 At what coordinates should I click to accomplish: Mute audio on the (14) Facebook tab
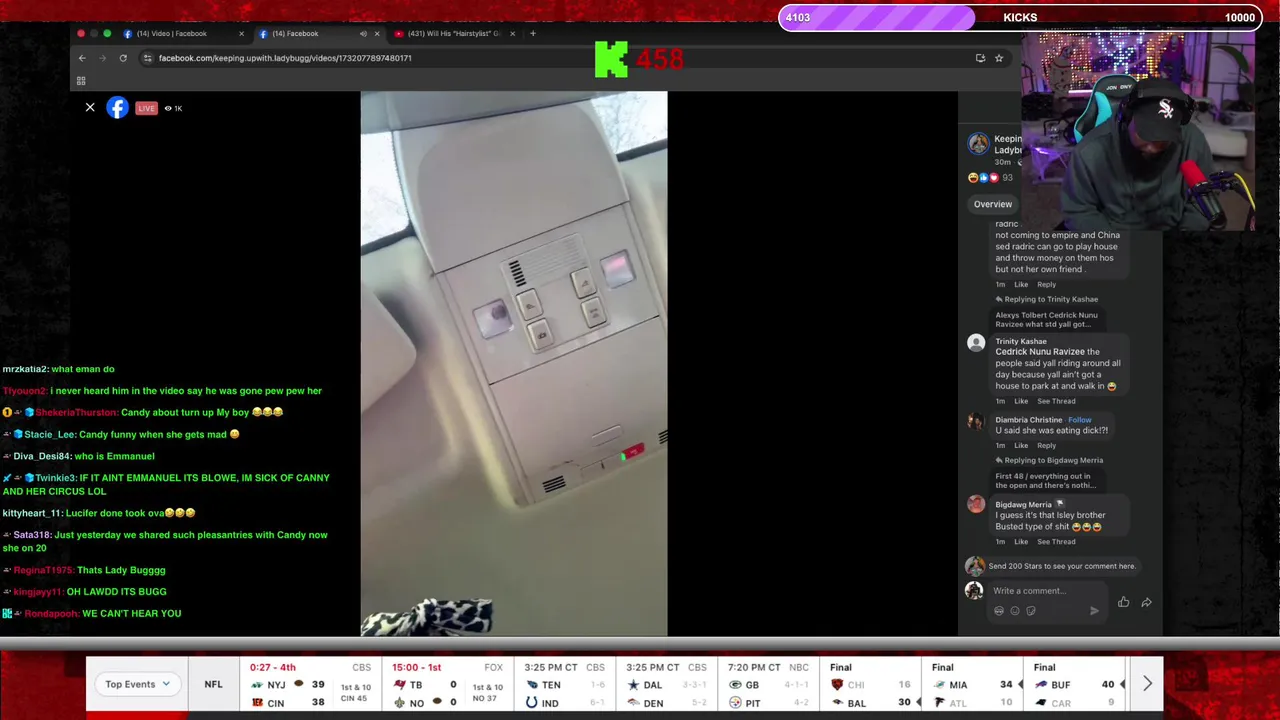363,34
